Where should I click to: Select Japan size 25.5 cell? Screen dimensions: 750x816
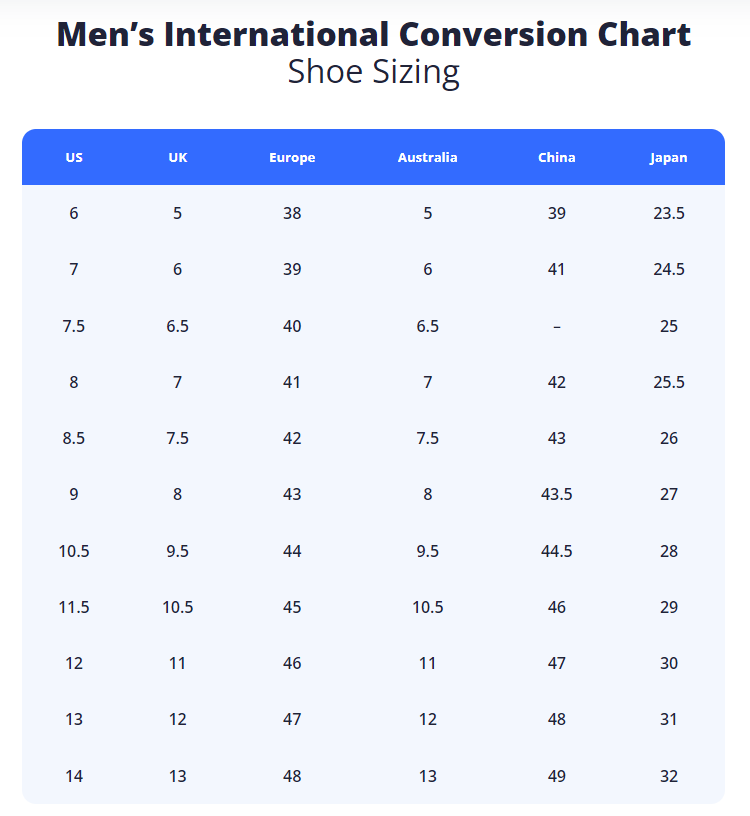point(669,382)
